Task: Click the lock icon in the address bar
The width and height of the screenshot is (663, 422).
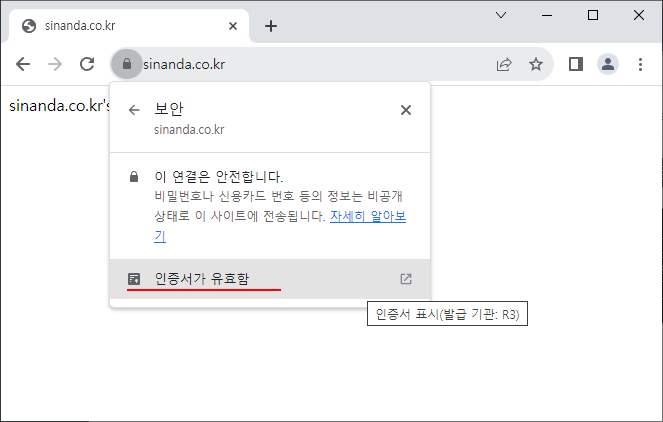Action: click(x=126, y=64)
